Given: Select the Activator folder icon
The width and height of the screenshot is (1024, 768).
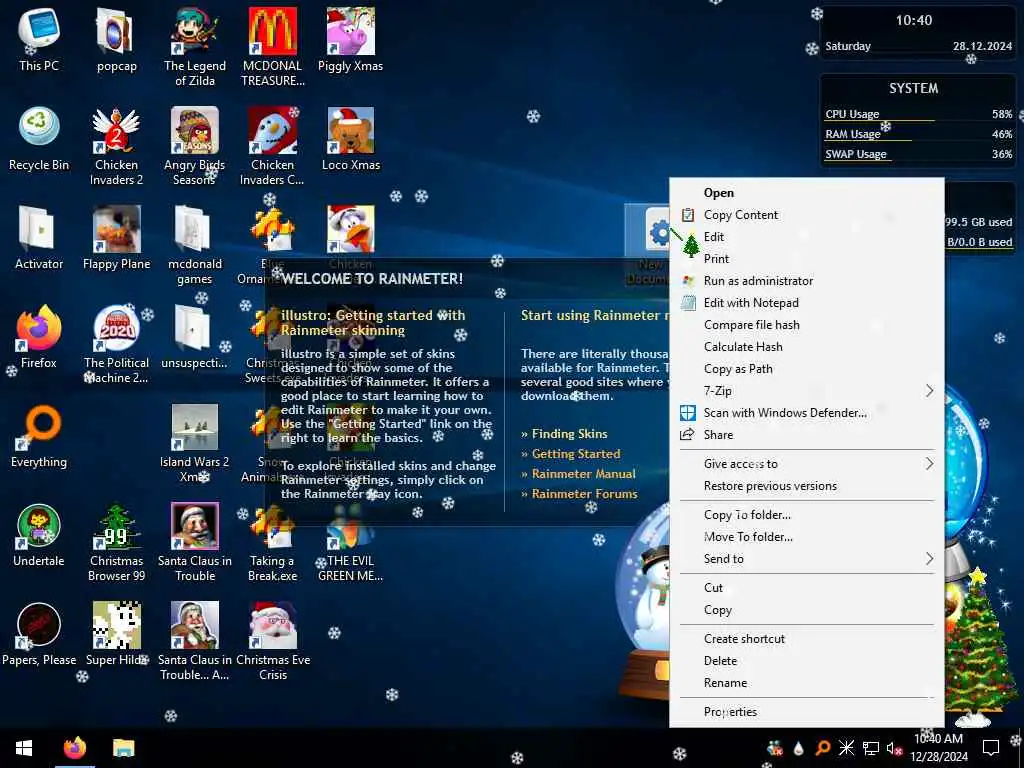Looking at the screenshot, I should pos(39,238).
